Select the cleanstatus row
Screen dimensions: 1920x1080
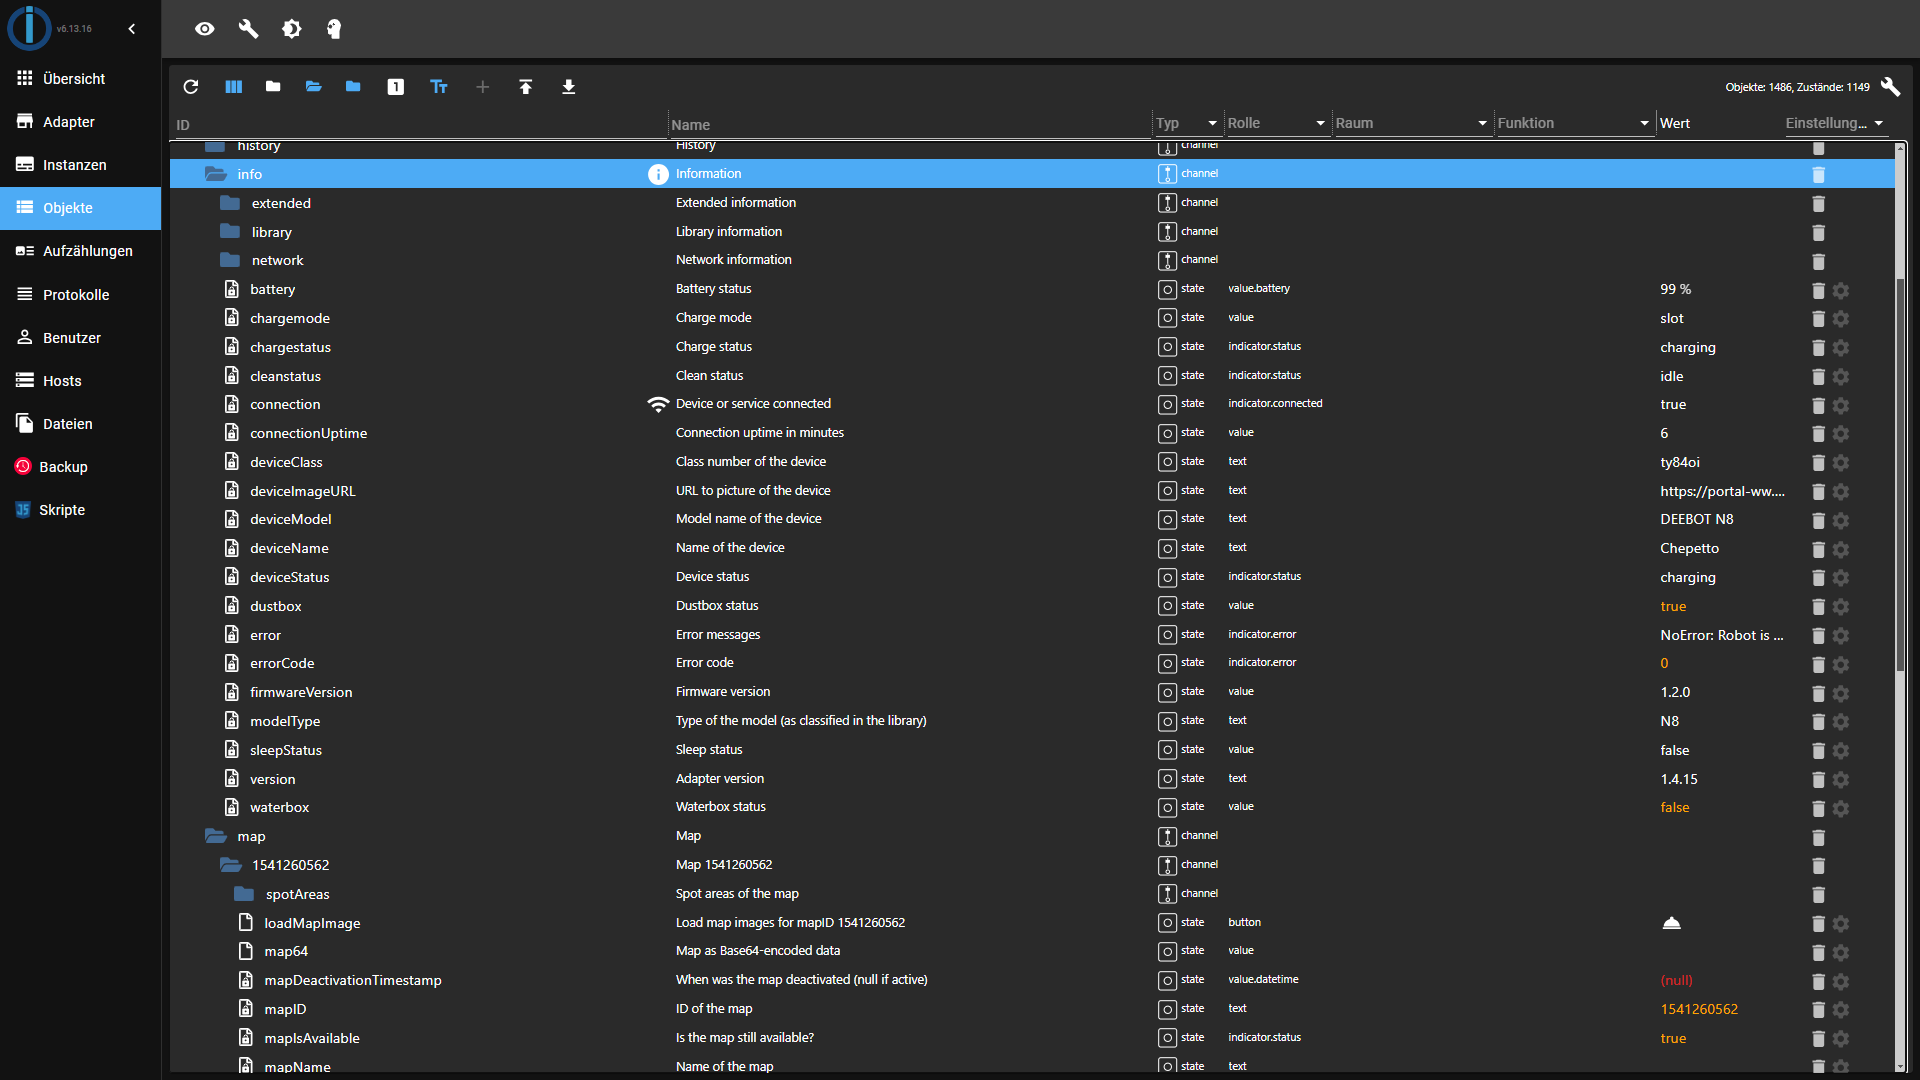(1032, 376)
